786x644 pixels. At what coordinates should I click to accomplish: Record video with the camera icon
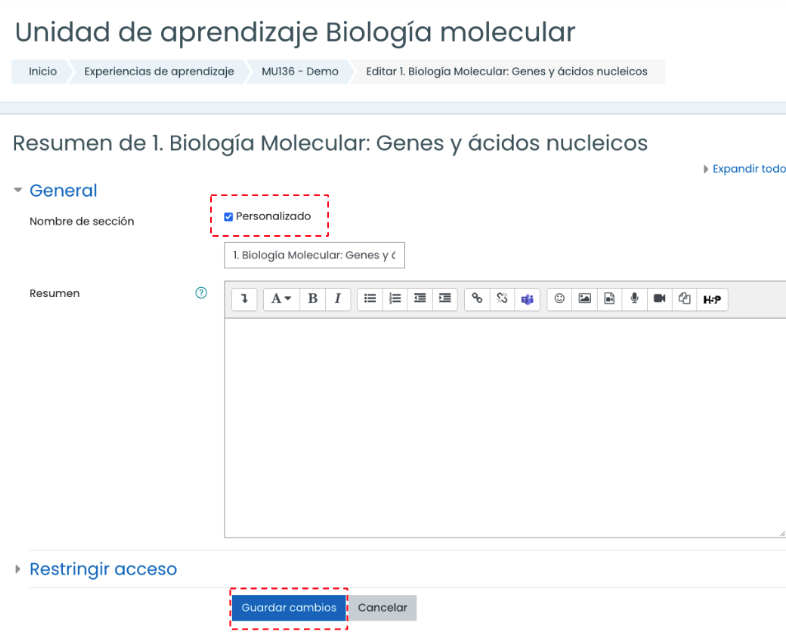pyautogui.click(x=660, y=299)
